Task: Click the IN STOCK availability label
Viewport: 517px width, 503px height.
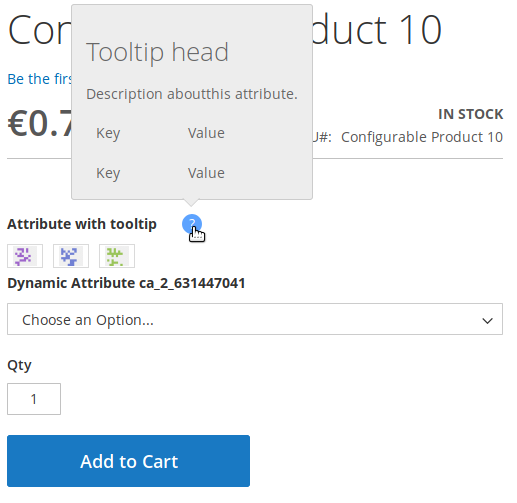Action: point(470,114)
